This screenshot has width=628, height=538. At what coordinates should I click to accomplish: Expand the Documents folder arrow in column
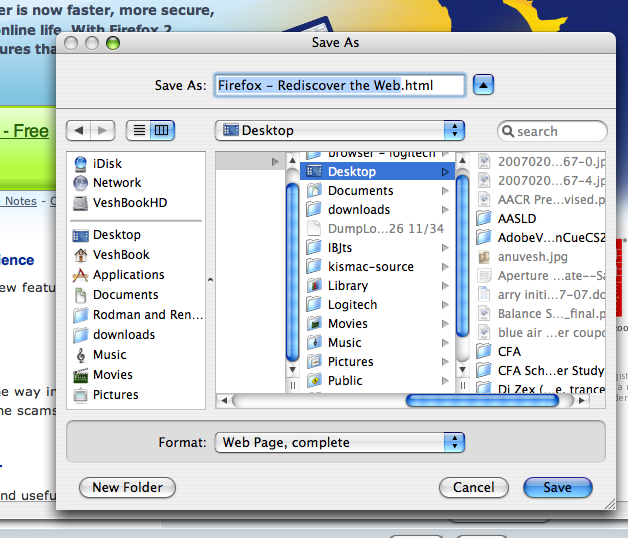445,191
